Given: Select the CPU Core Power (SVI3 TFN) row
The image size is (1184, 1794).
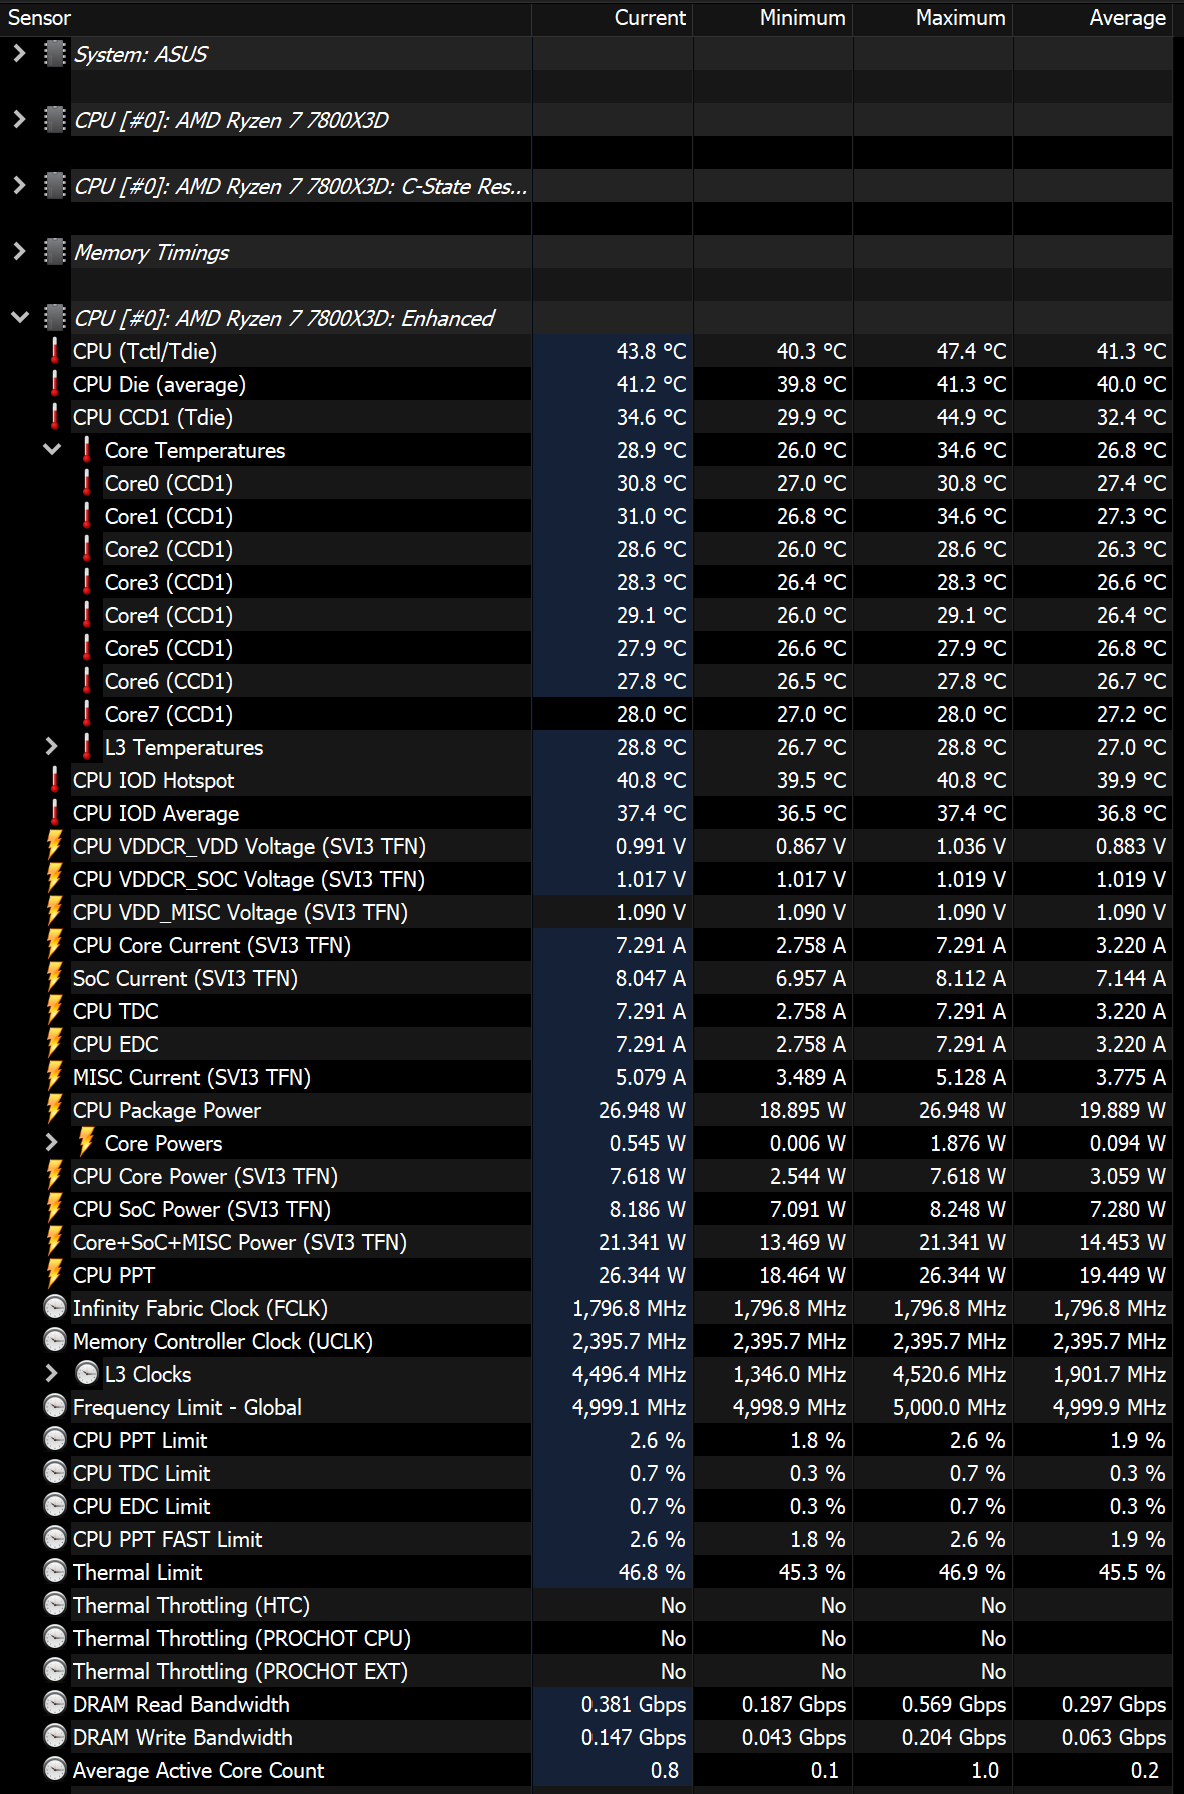Looking at the screenshot, I should click(x=586, y=1176).
